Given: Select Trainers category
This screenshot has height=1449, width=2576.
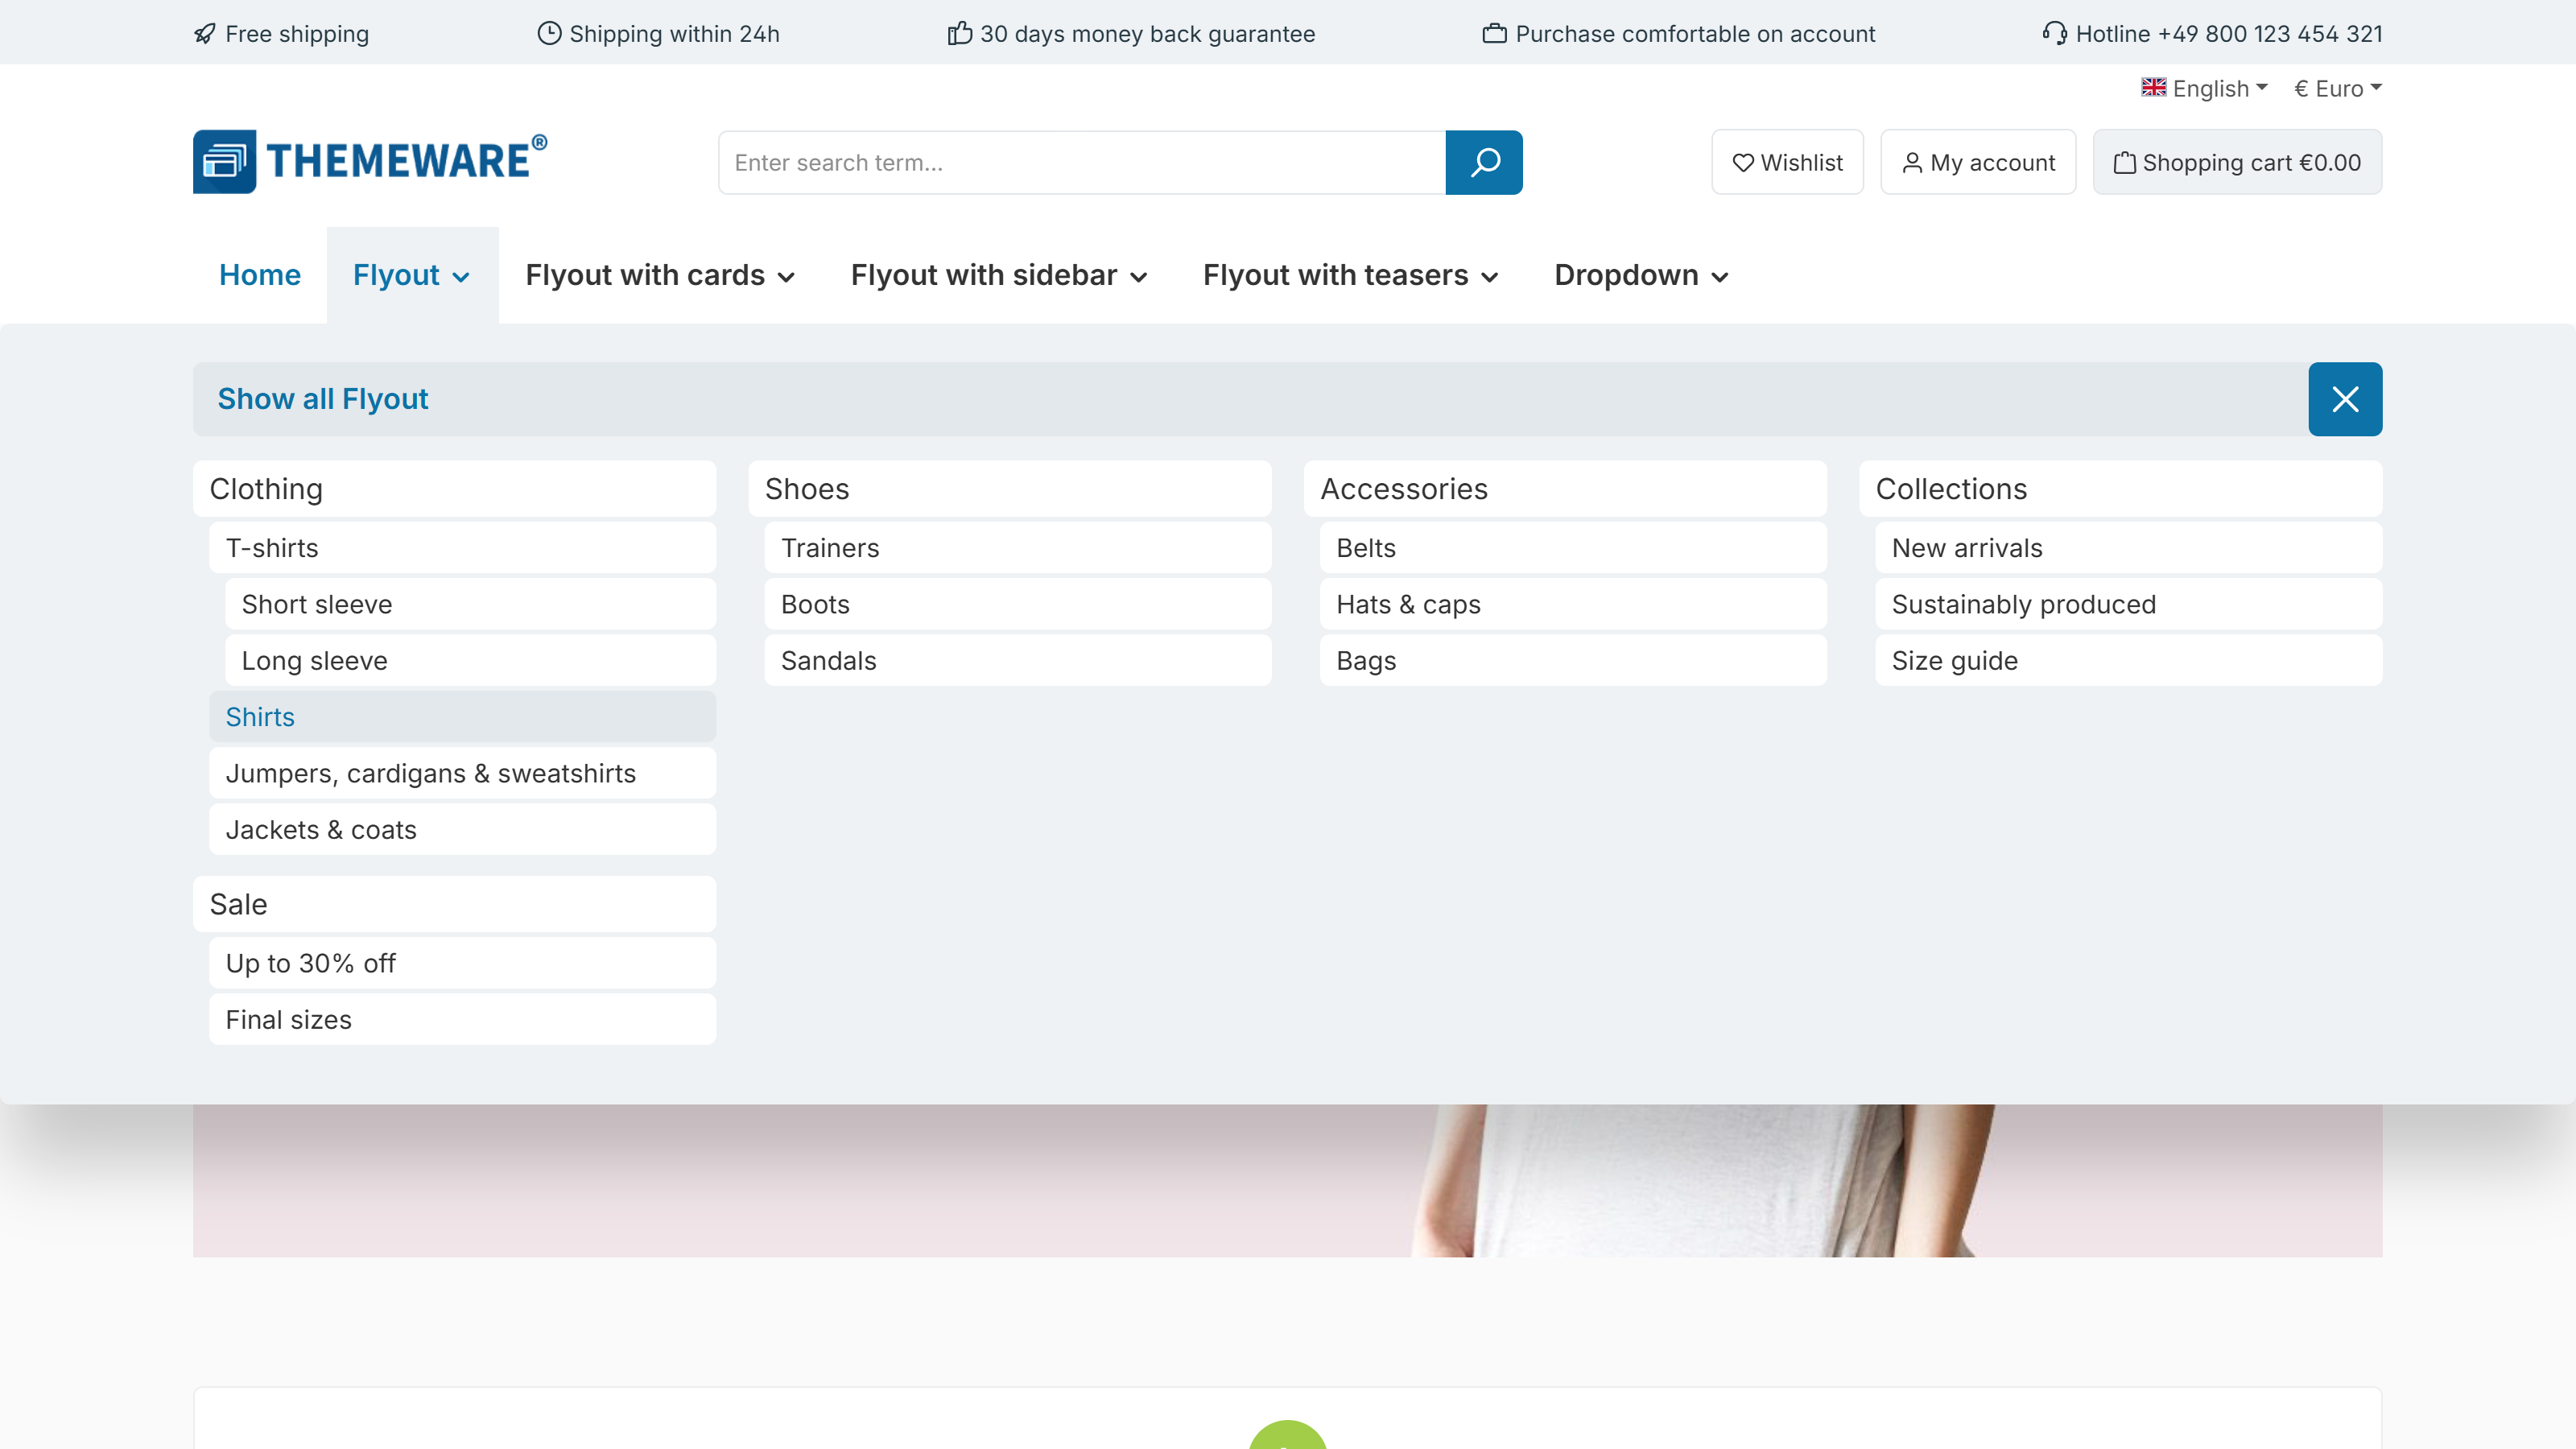Looking at the screenshot, I should point(1018,548).
